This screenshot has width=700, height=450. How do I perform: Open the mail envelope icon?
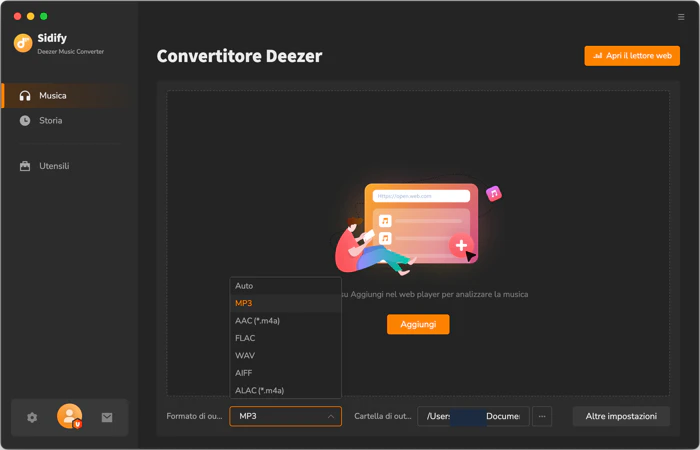(x=107, y=417)
